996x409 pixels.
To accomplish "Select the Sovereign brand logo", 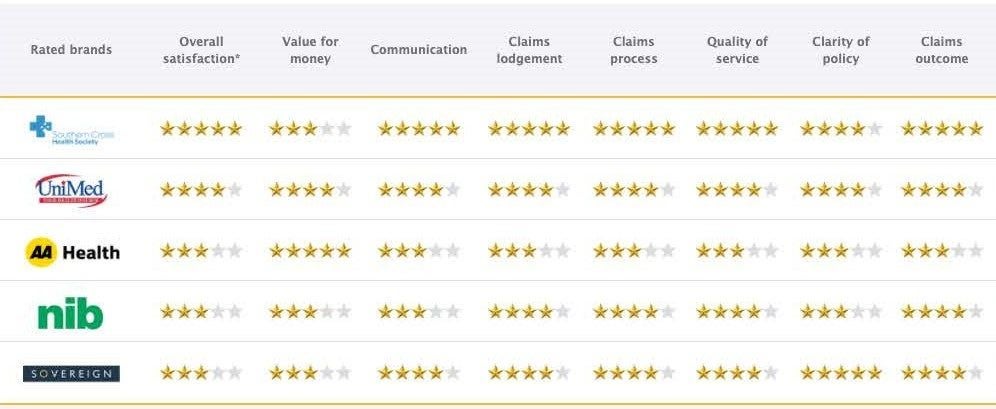I will 71,373.
